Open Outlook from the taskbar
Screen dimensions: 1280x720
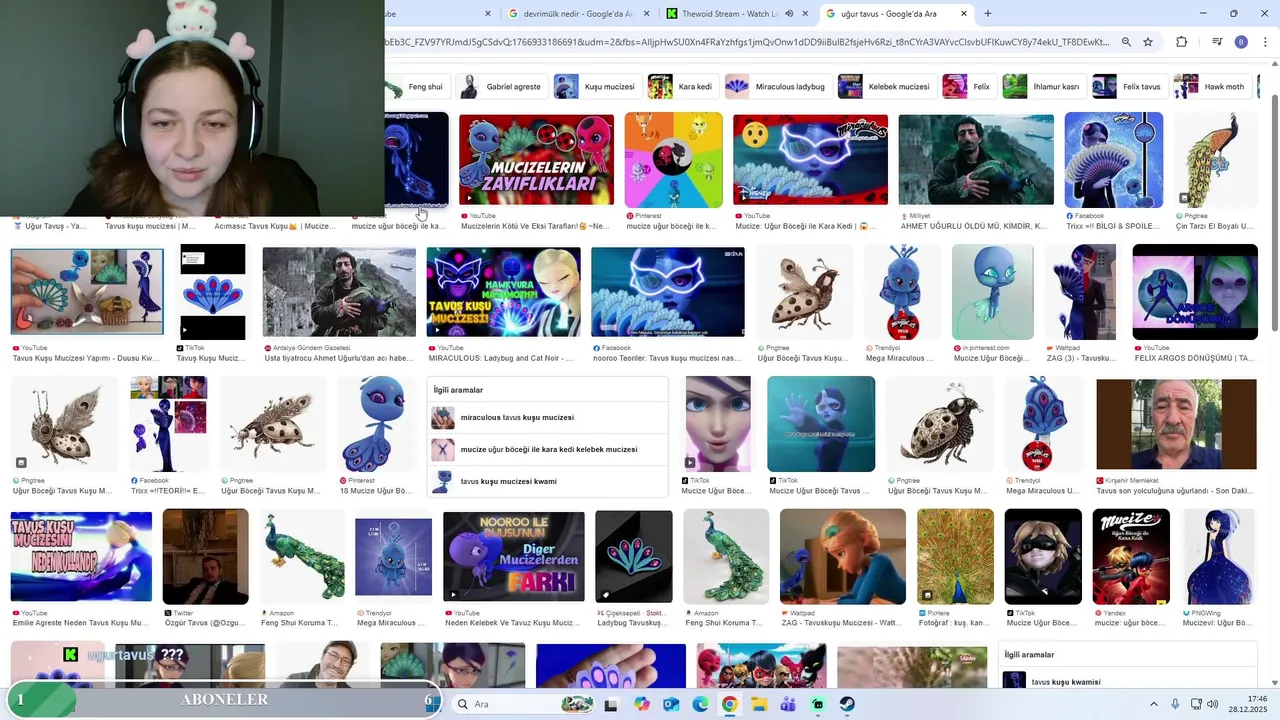[x=671, y=704]
